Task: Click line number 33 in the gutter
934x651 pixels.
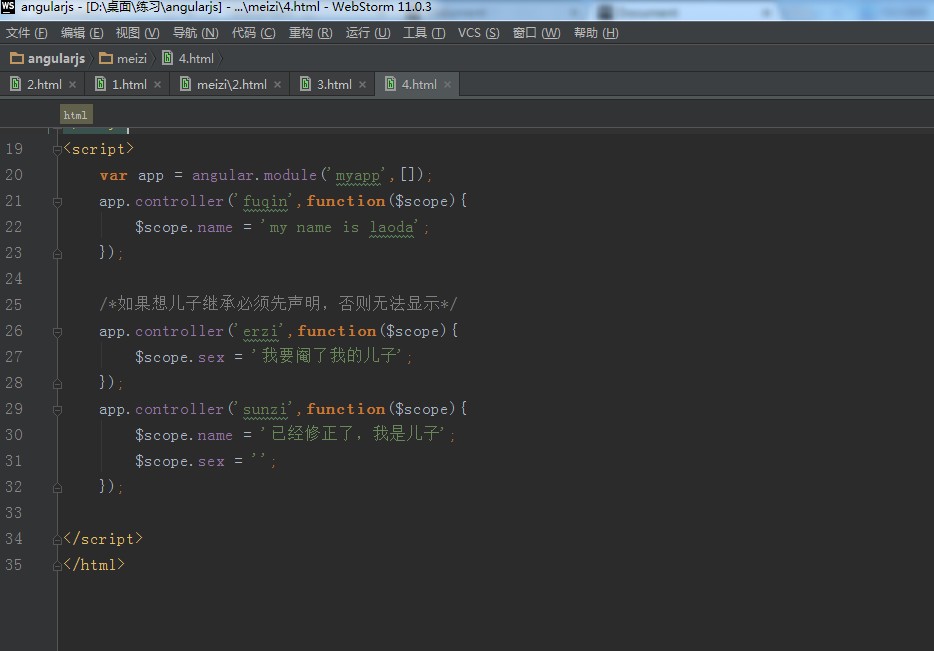Action: [14, 513]
